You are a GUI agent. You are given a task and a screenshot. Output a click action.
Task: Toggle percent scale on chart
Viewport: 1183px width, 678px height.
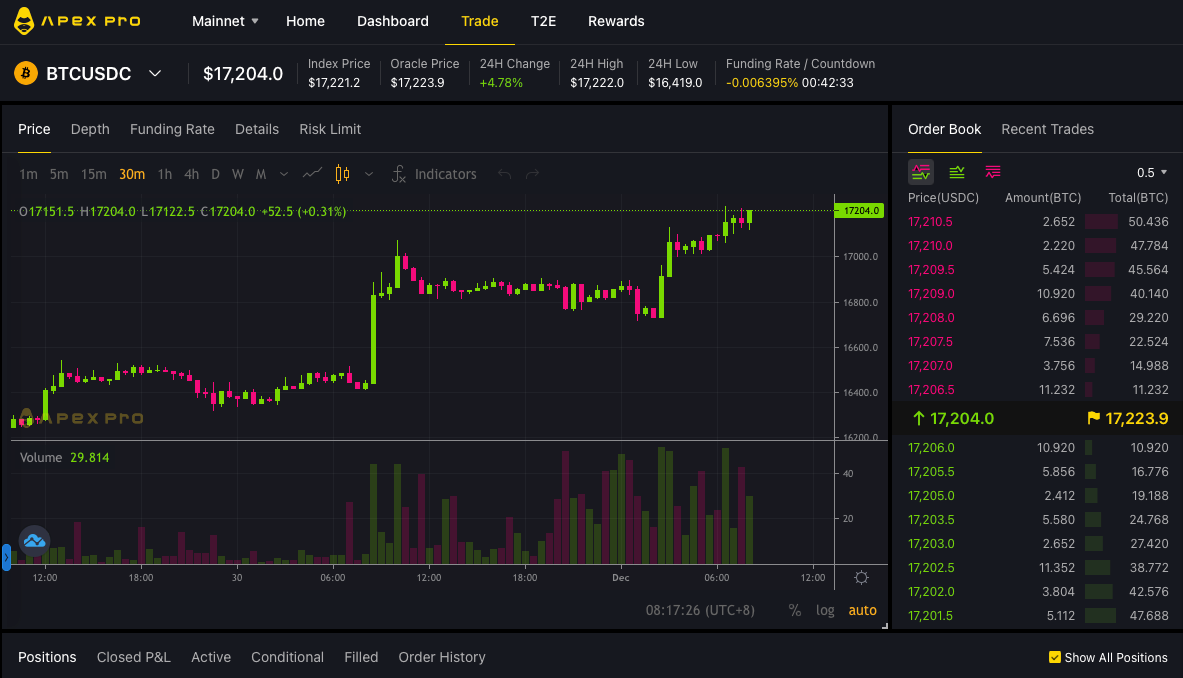[794, 610]
